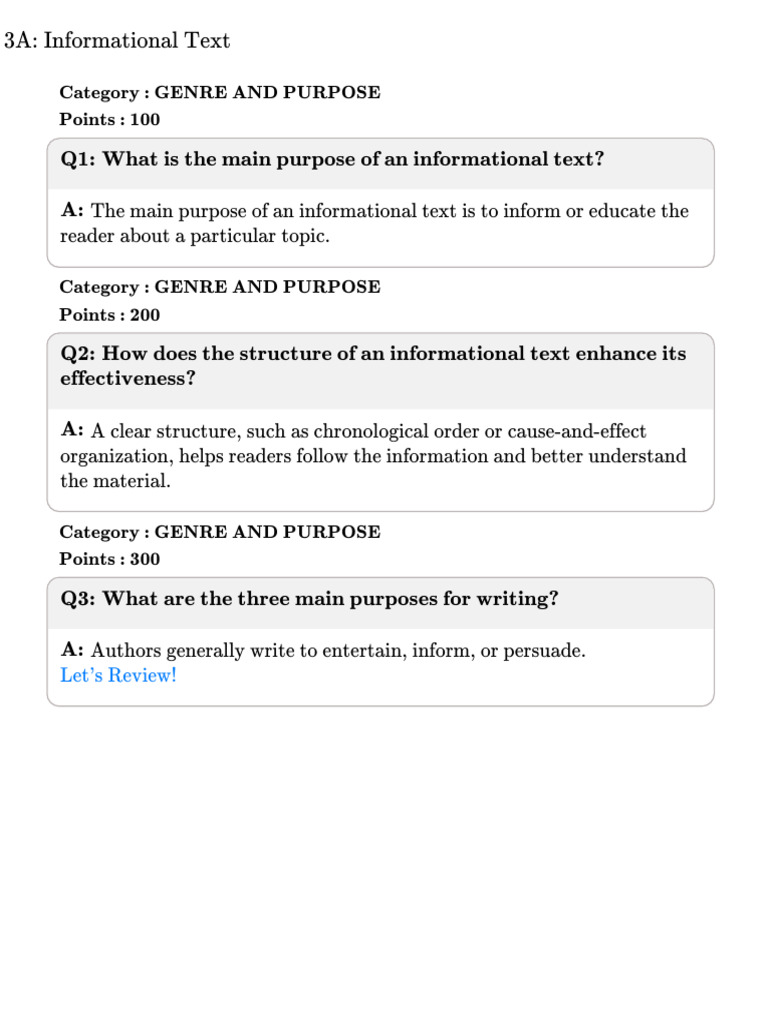Select the Q3 three main purposes question

(x=310, y=598)
